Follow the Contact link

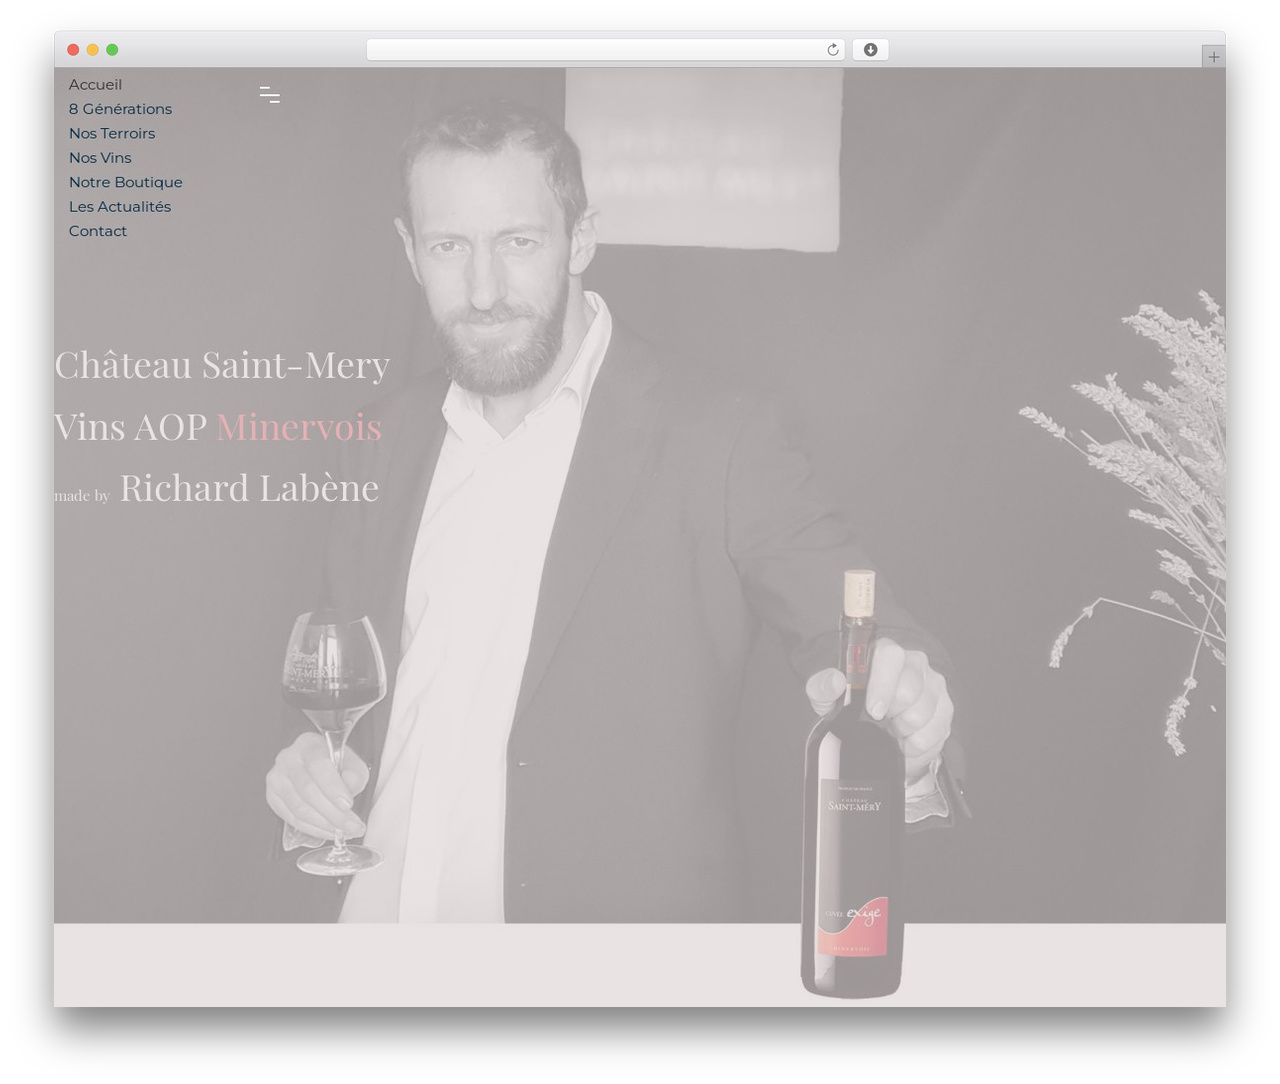click(98, 231)
